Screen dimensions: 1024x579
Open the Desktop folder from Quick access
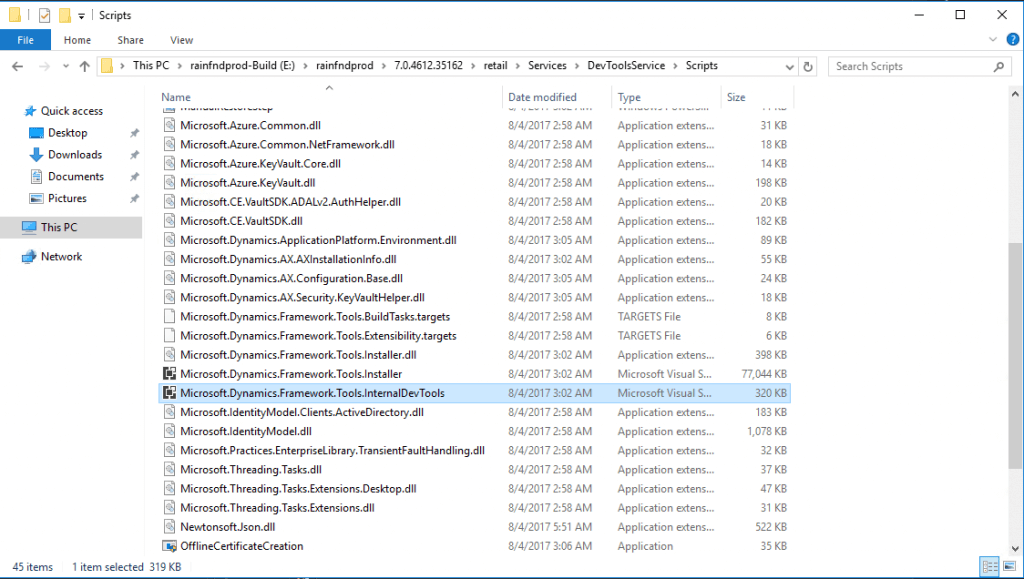coord(69,132)
